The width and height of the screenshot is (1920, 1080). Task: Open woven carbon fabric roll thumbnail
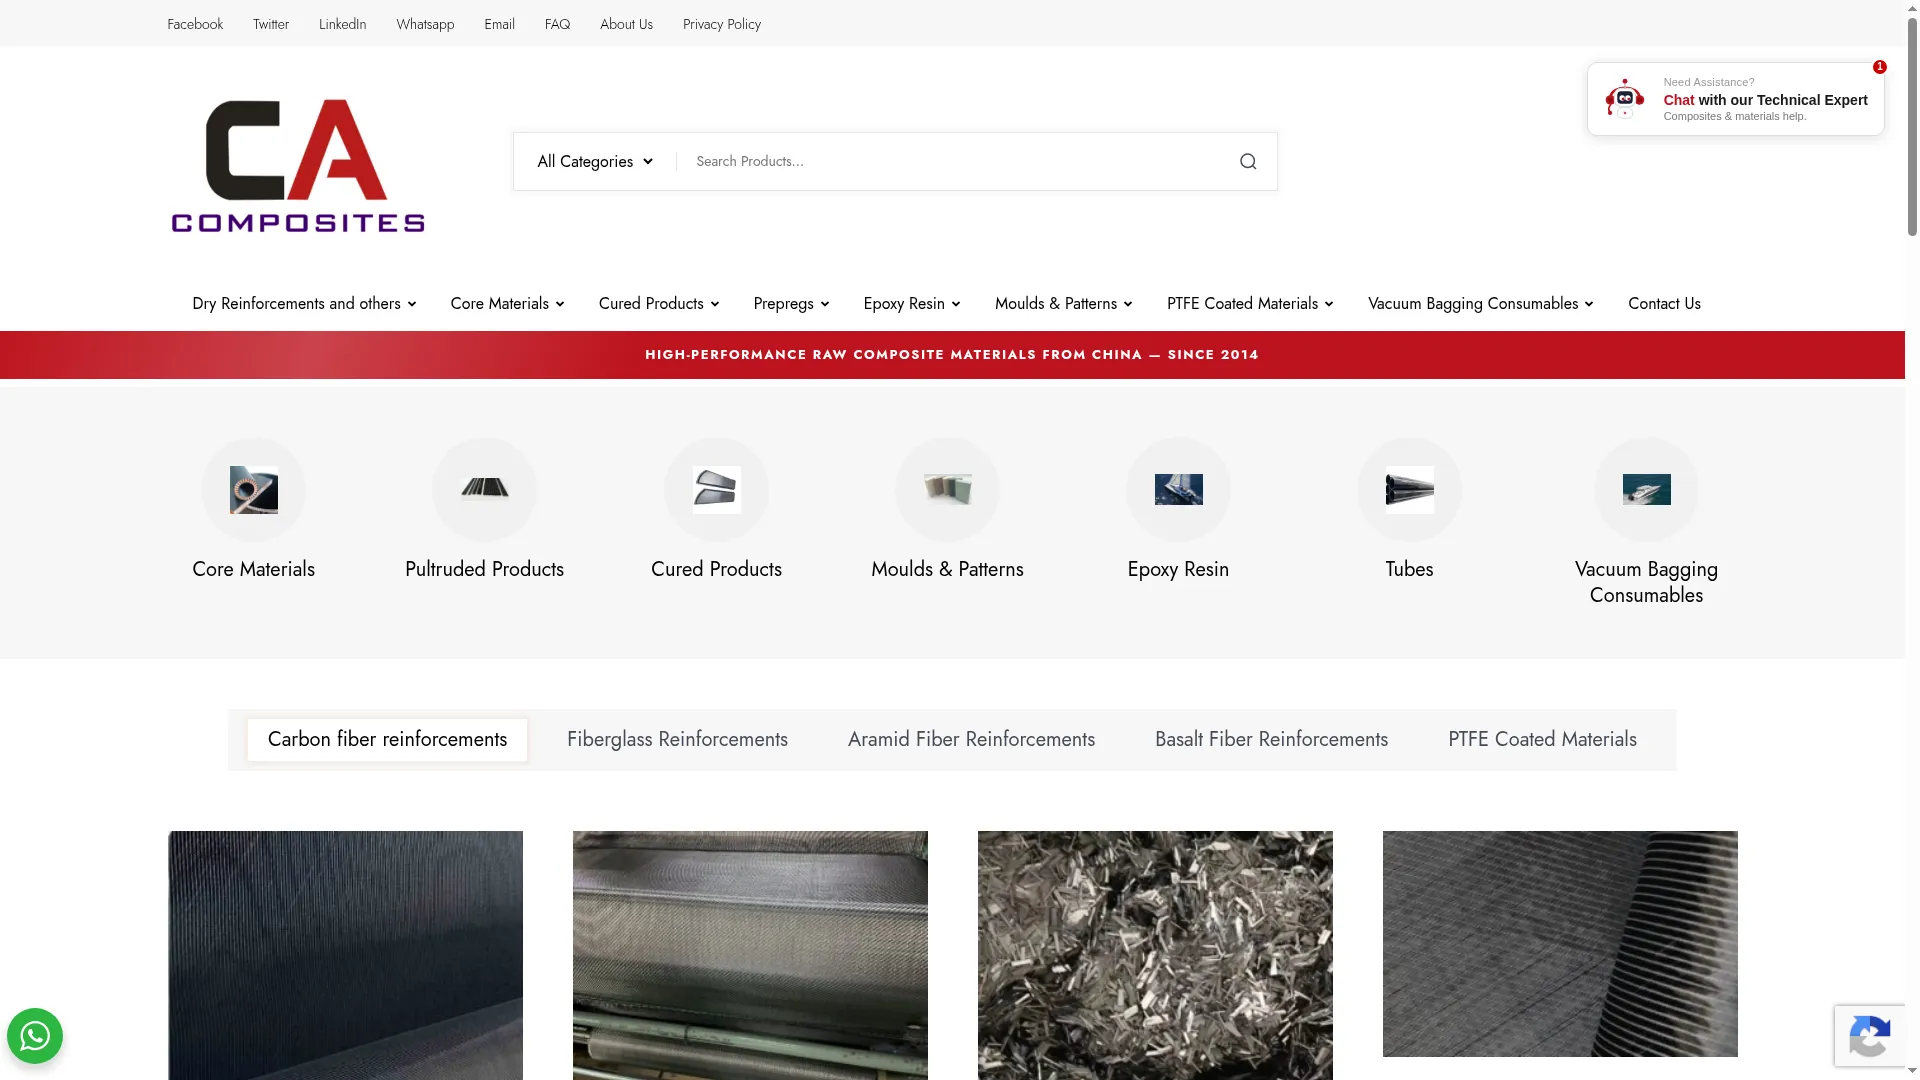tap(750, 955)
